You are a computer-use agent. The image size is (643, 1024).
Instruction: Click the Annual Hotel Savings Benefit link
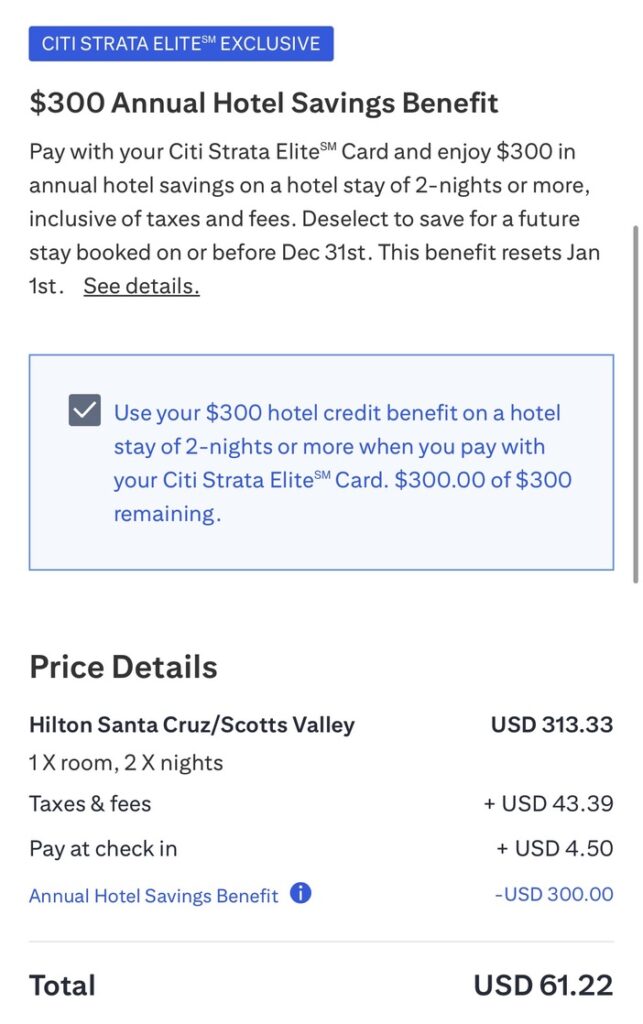pos(153,896)
